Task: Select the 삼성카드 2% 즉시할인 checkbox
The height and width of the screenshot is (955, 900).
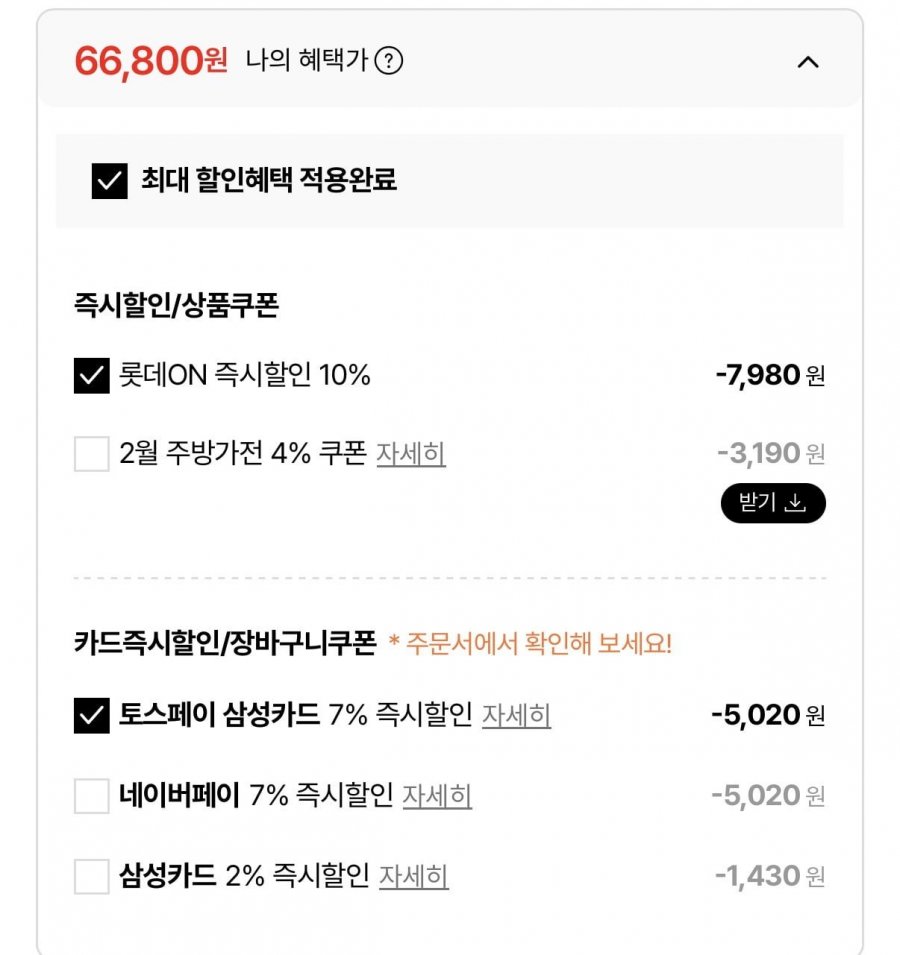Action: coord(91,877)
